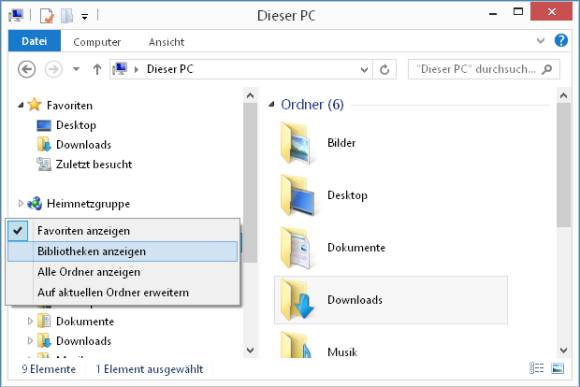This screenshot has width=580, height=387.
Task: Refresh the Dieser PC view
Action: point(385,70)
